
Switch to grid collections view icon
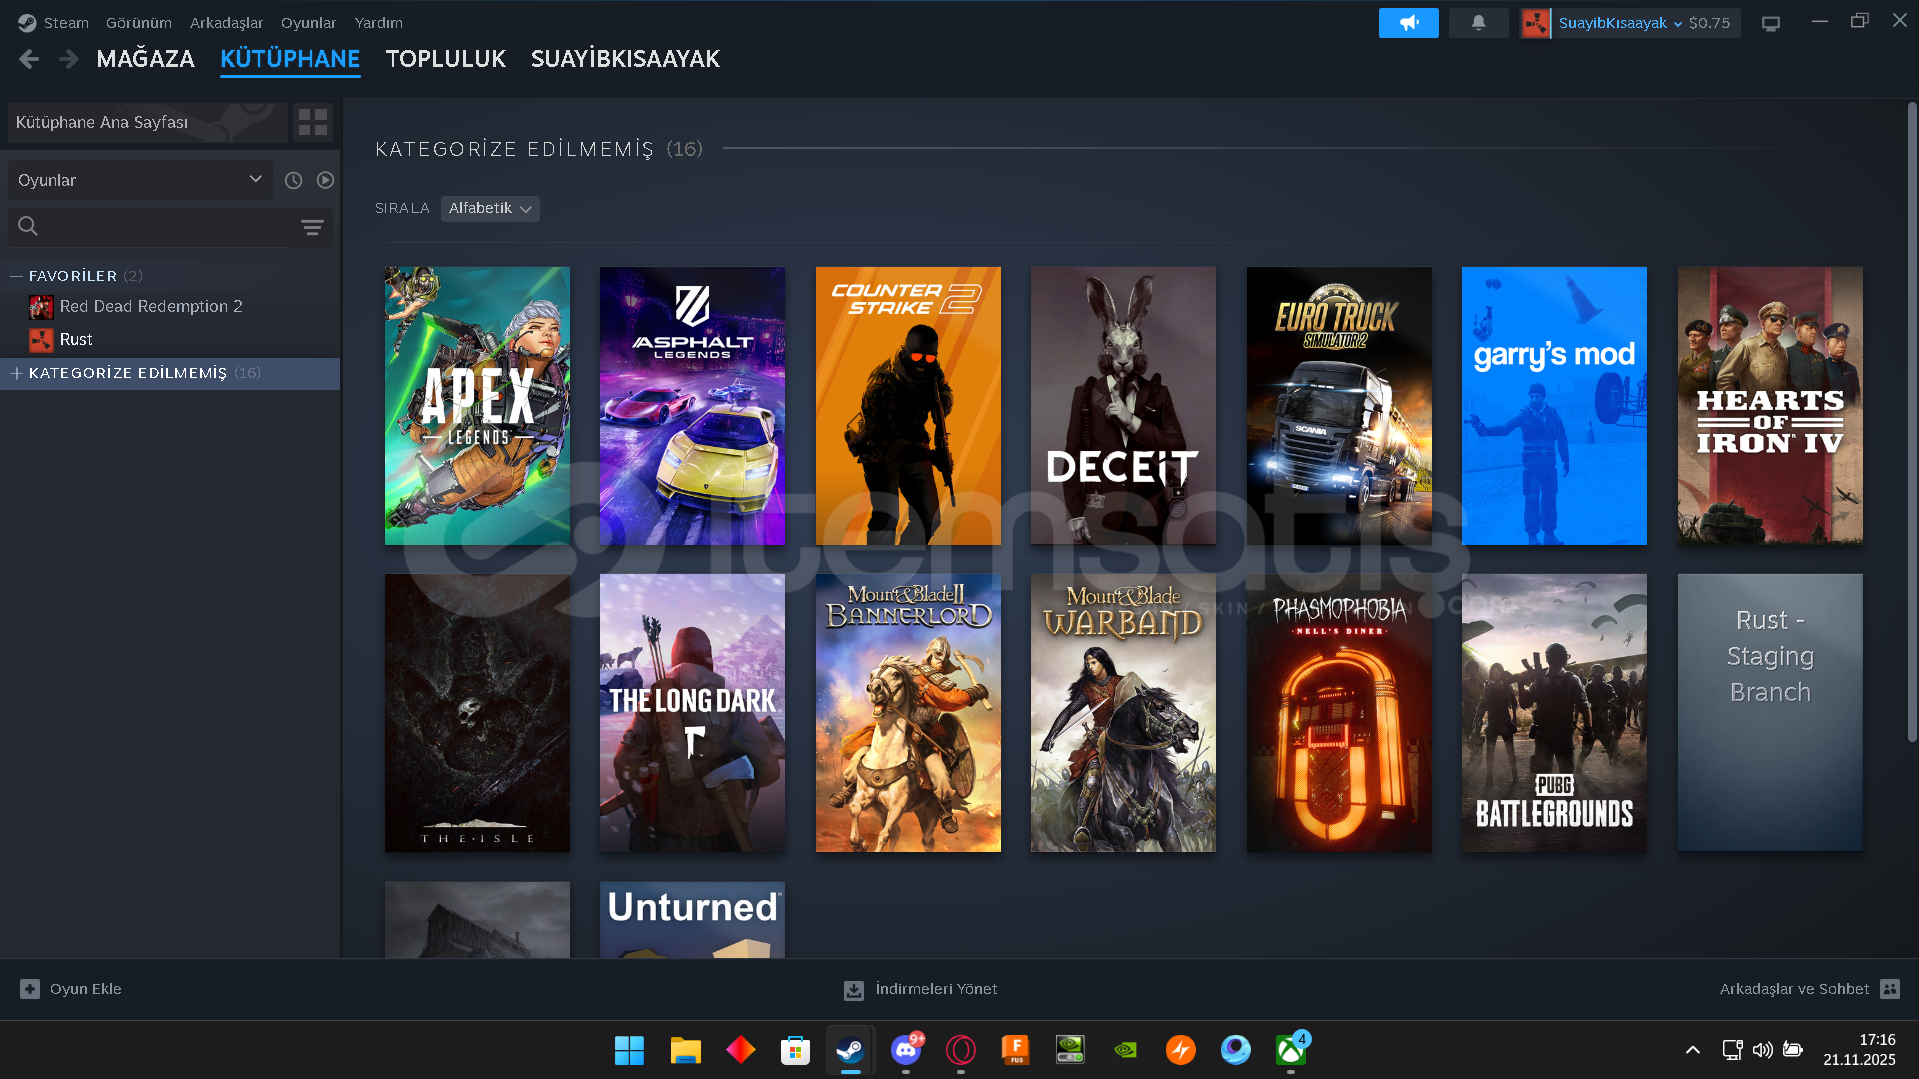point(313,122)
